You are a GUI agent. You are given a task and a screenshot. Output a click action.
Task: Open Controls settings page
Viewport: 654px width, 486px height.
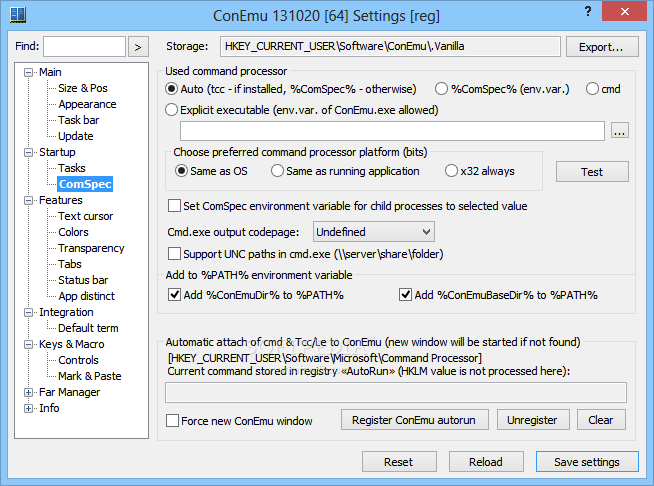pos(78,360)
